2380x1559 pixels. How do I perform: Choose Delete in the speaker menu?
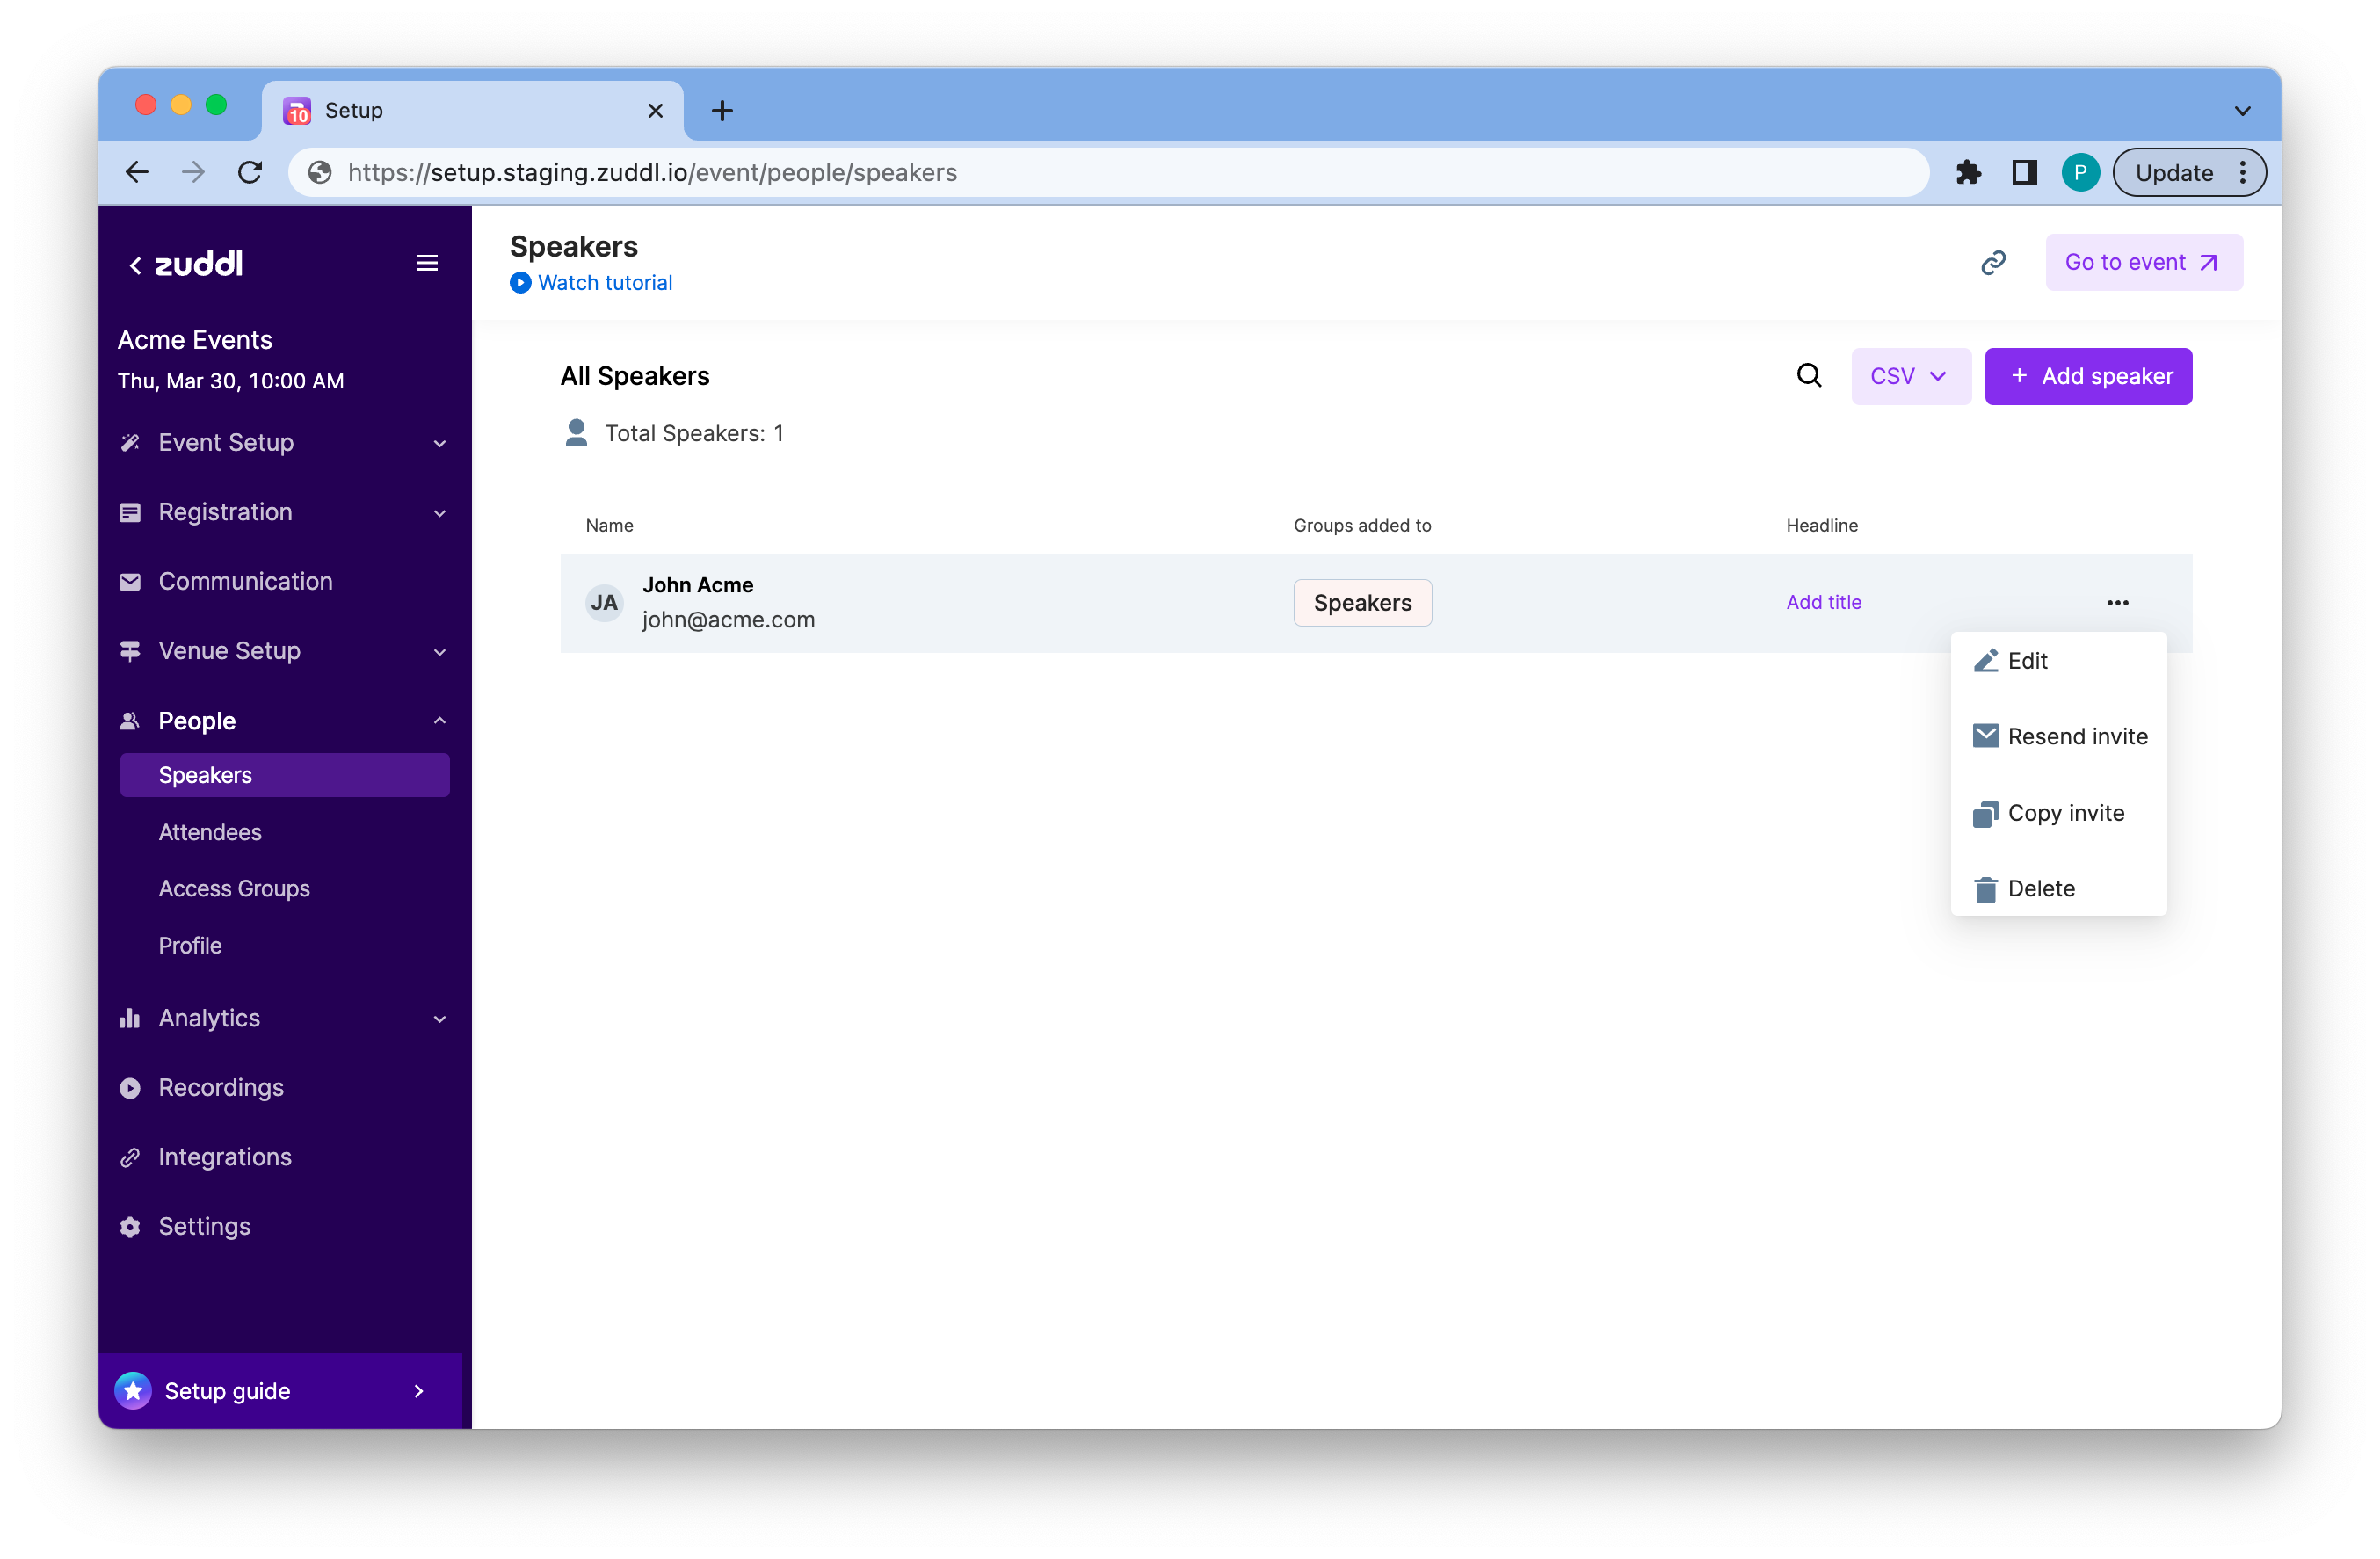[2040, 889]
